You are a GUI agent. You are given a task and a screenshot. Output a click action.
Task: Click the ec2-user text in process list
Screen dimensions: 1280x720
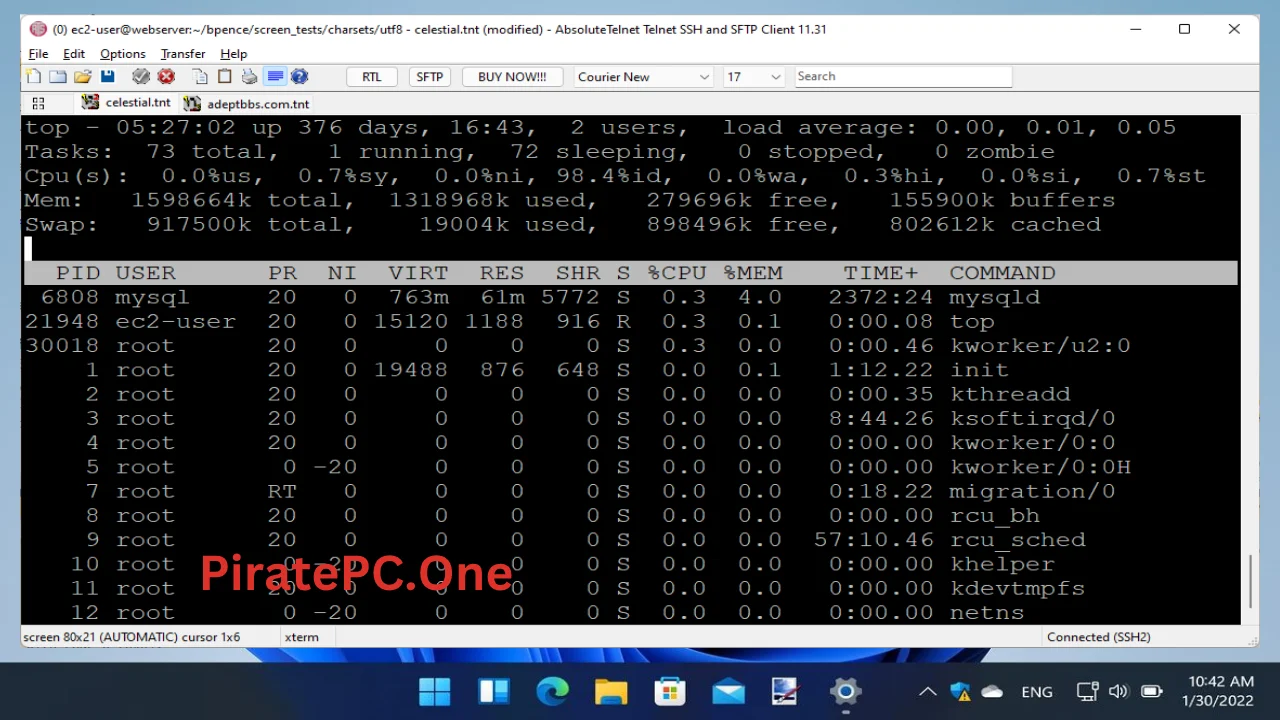(175, 321)
